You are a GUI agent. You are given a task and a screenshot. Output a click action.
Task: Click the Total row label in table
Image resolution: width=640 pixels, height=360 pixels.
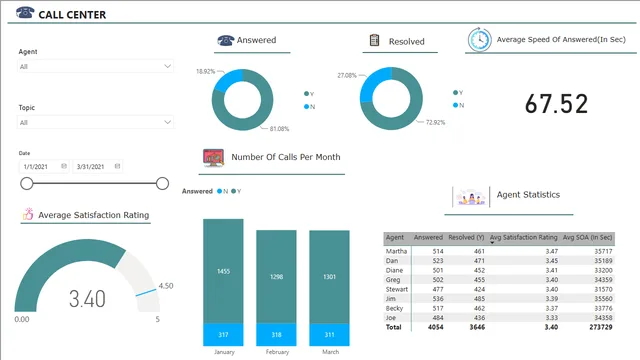pos(393,327)
